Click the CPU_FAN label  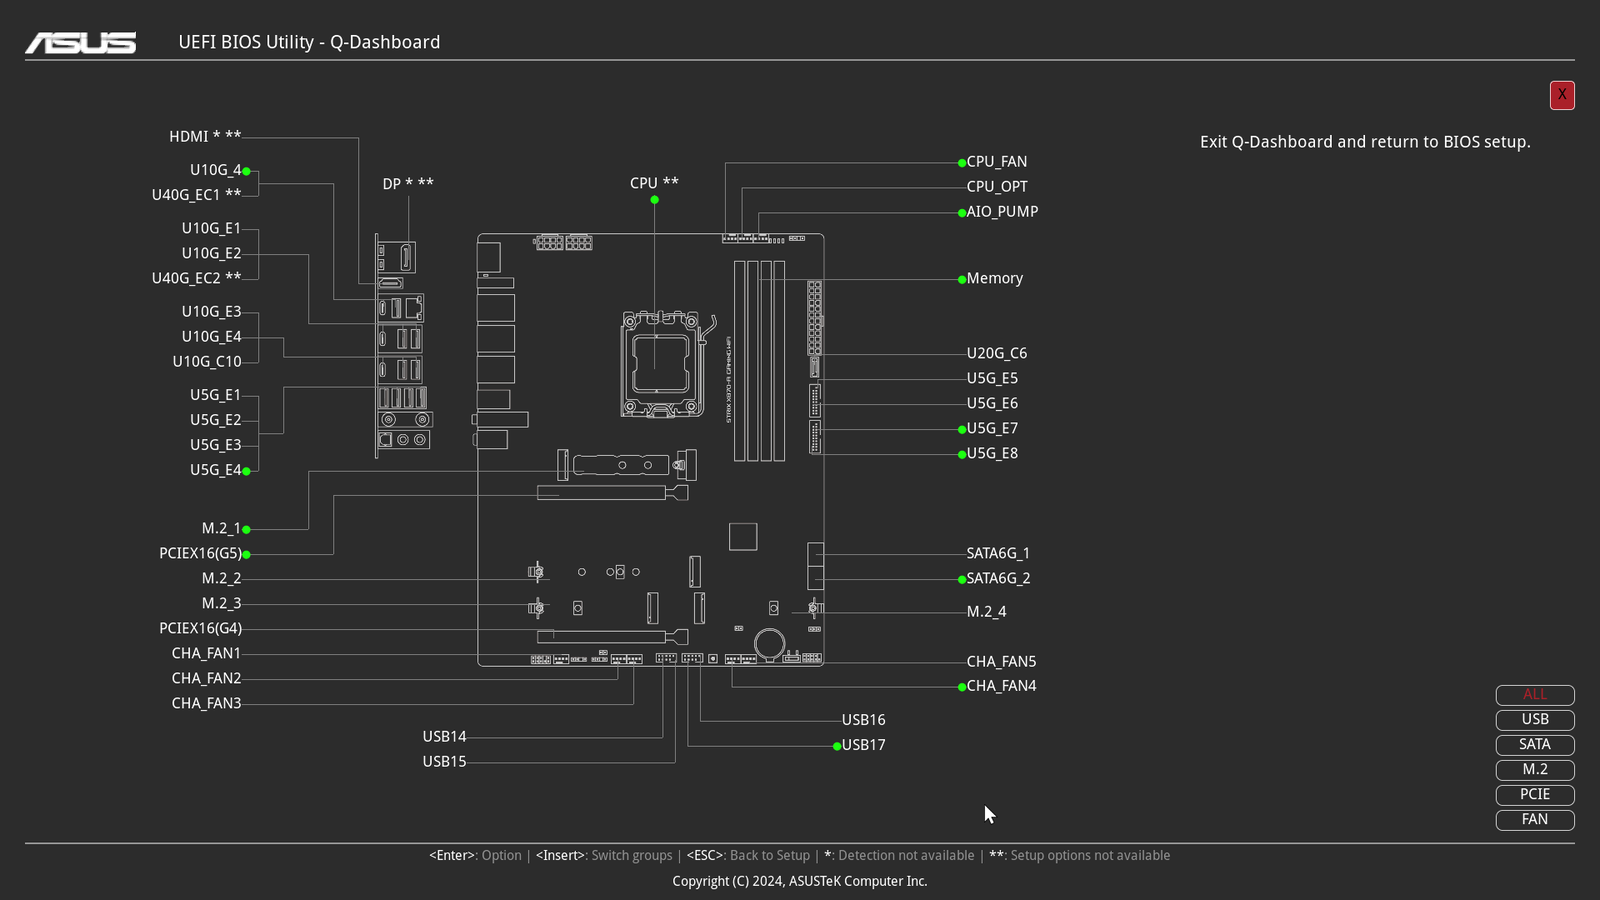(996, 162)
